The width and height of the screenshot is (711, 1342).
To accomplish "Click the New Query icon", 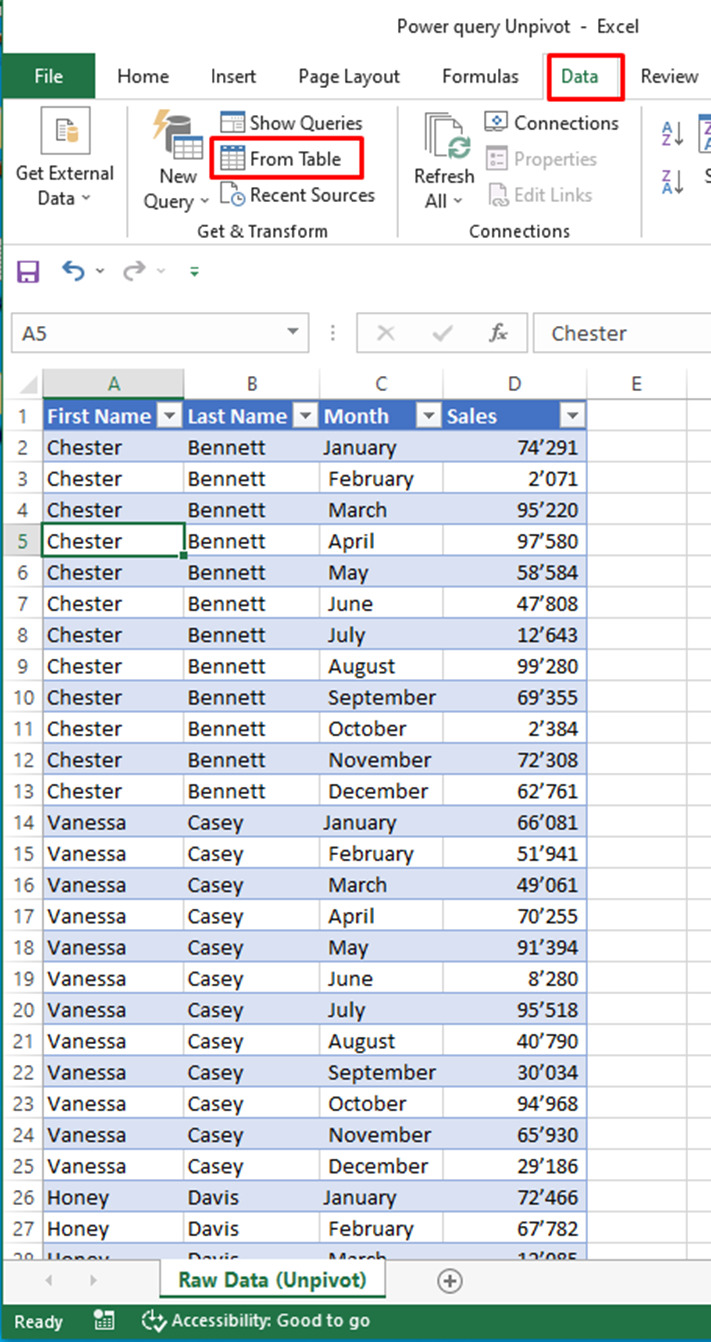I will pos(176,140).
